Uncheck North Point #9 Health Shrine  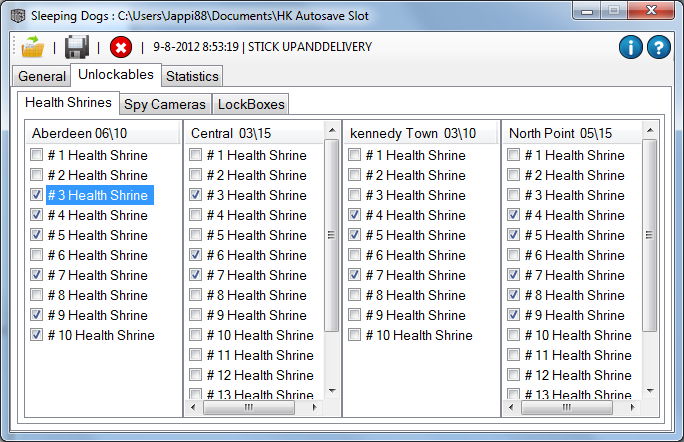pos(514,315)
